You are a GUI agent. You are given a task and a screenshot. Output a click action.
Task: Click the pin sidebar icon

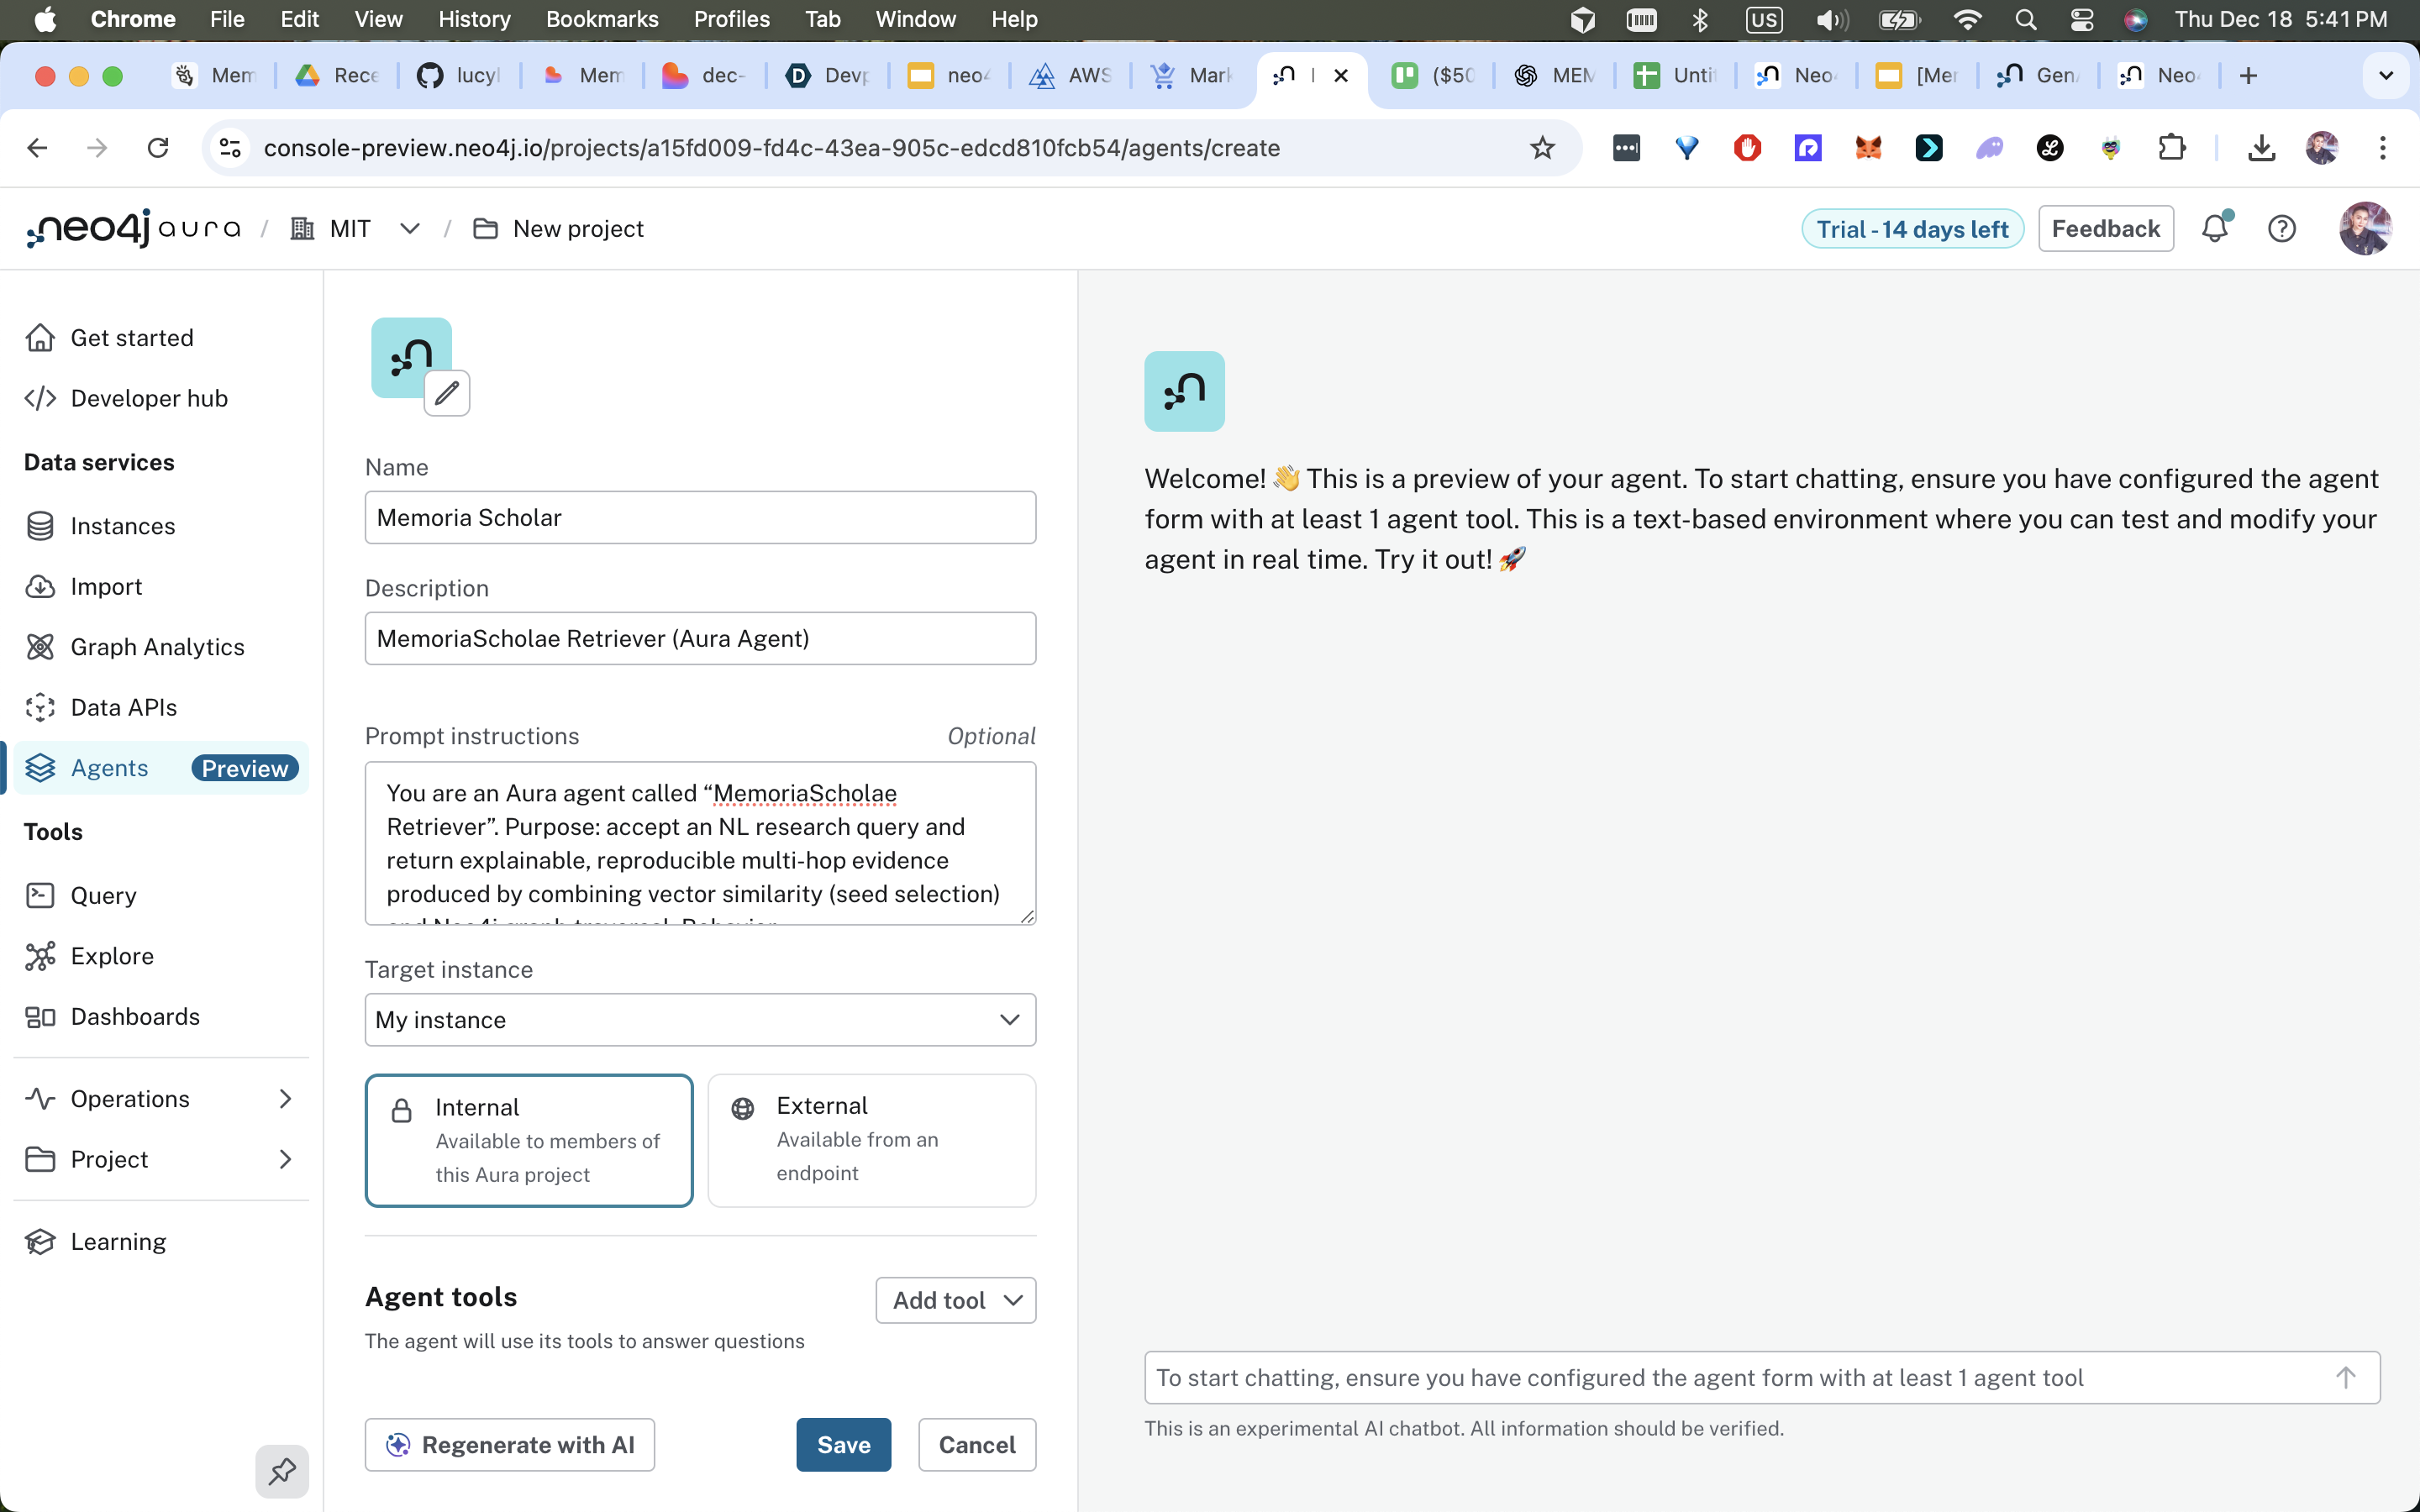(282, 1471)
